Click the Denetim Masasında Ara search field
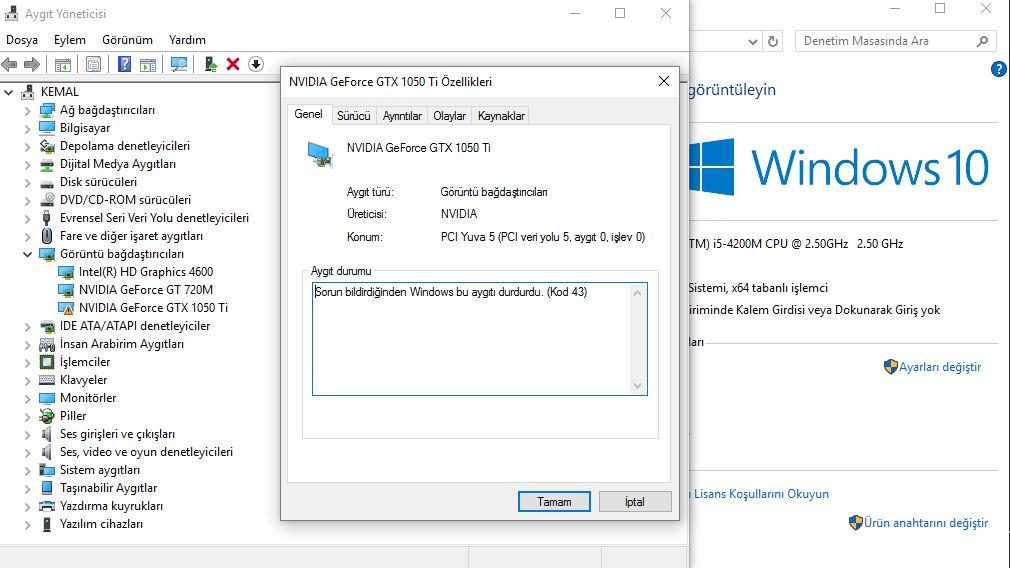The width and height of the screenshot is (1010, 568). [x=895, y=41]
